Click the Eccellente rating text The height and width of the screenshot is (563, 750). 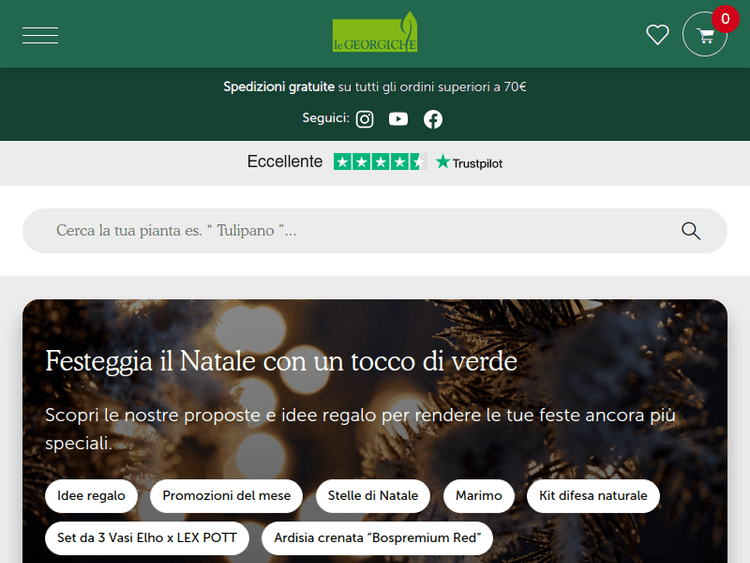pos(285,162)
